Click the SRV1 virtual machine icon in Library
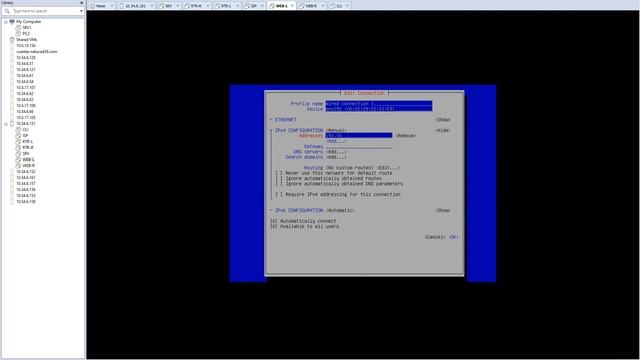The width and height of the screenshot is (640, 360). pos(18,27)
